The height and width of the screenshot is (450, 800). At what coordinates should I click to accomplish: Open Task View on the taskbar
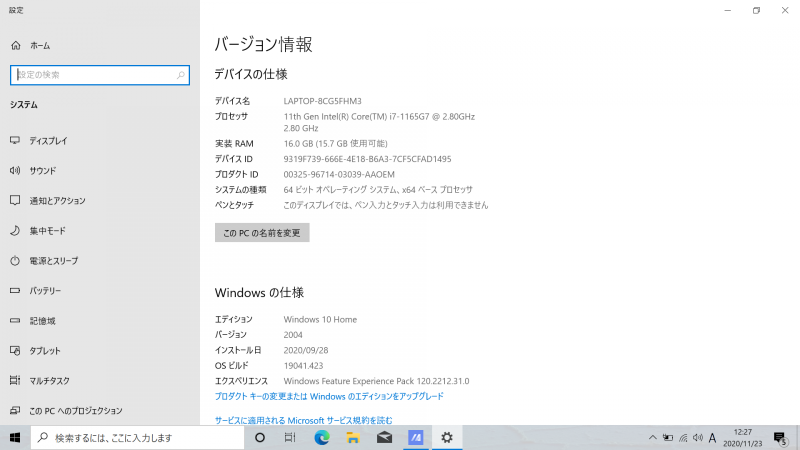(290, 438)
